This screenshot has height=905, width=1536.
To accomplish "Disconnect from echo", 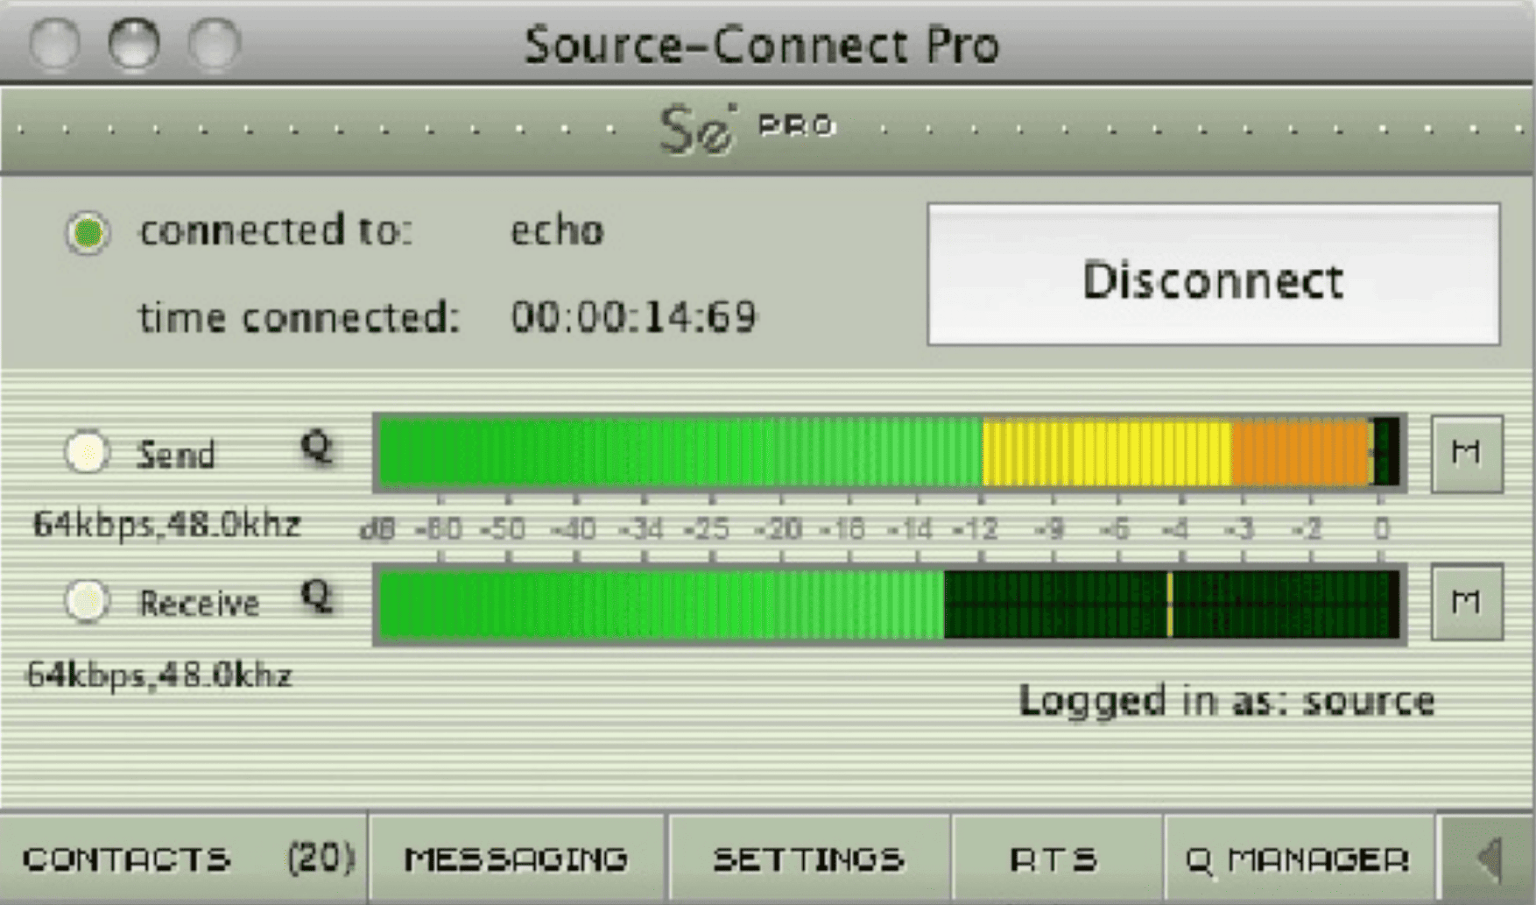I will point(1213,280).
